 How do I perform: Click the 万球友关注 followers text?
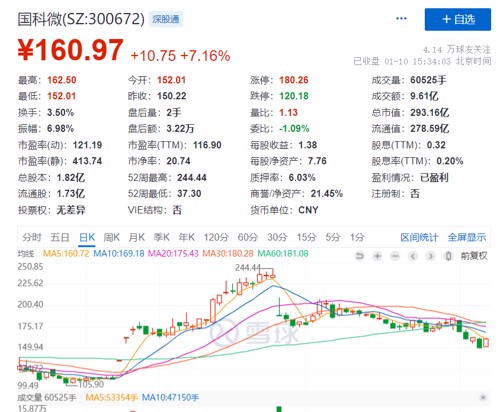click(x=457, y=50)
